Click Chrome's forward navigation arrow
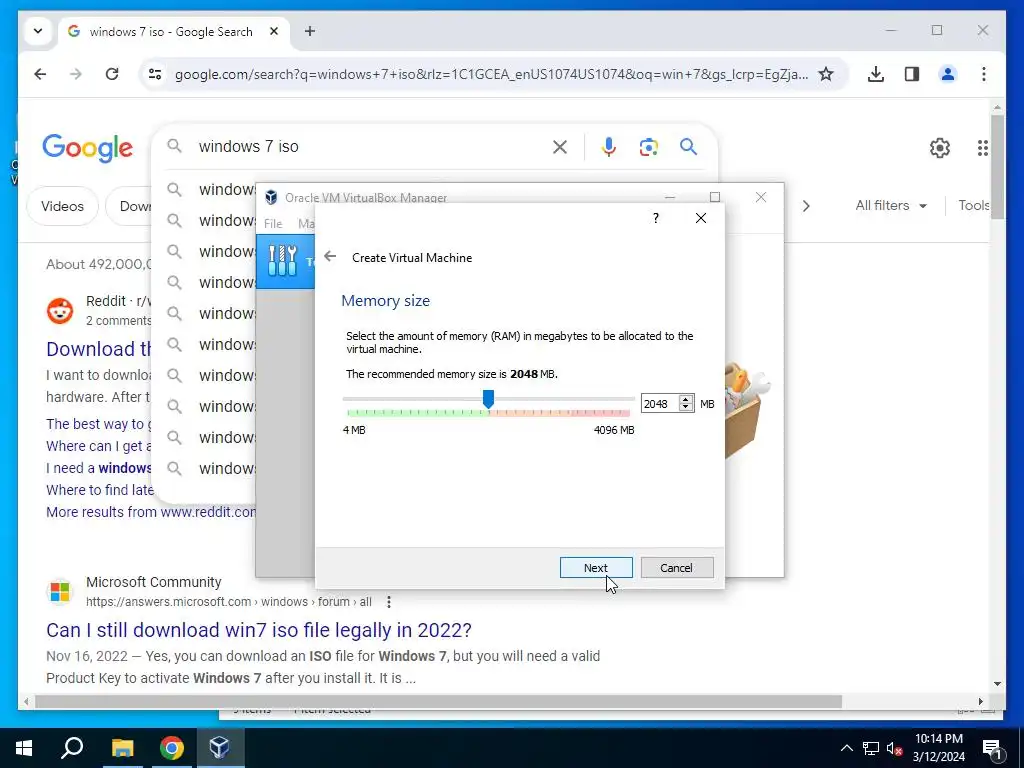1024x768 pixels. tap(76, 74)
